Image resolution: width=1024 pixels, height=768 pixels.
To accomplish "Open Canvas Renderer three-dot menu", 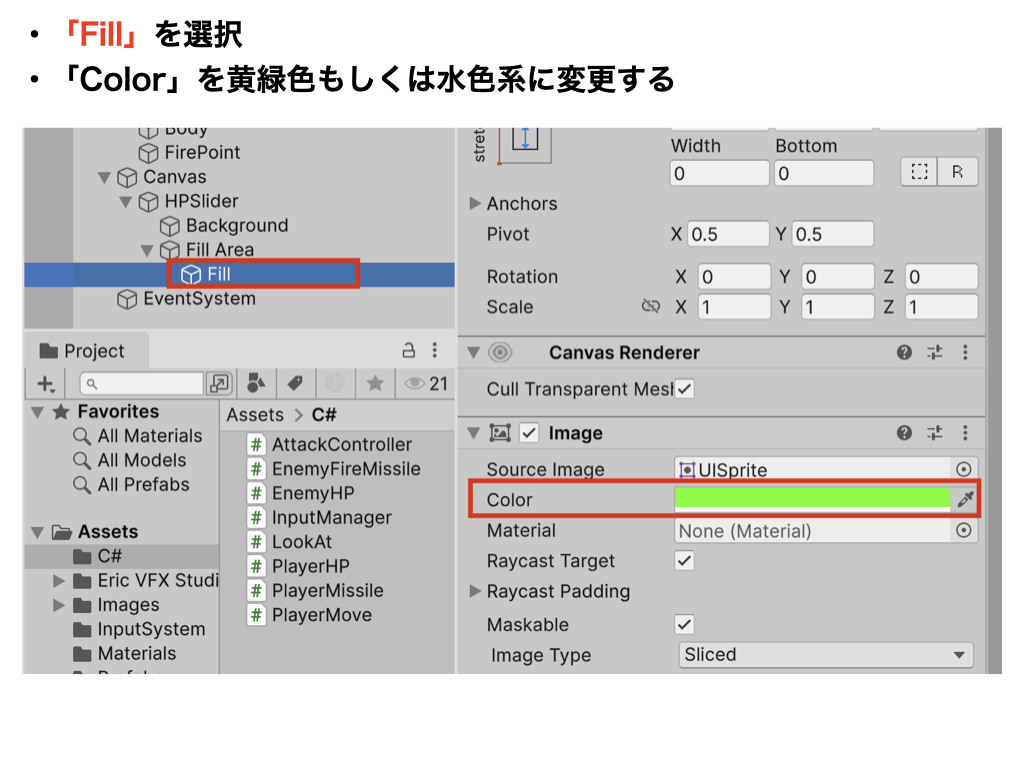I will 965,353.
